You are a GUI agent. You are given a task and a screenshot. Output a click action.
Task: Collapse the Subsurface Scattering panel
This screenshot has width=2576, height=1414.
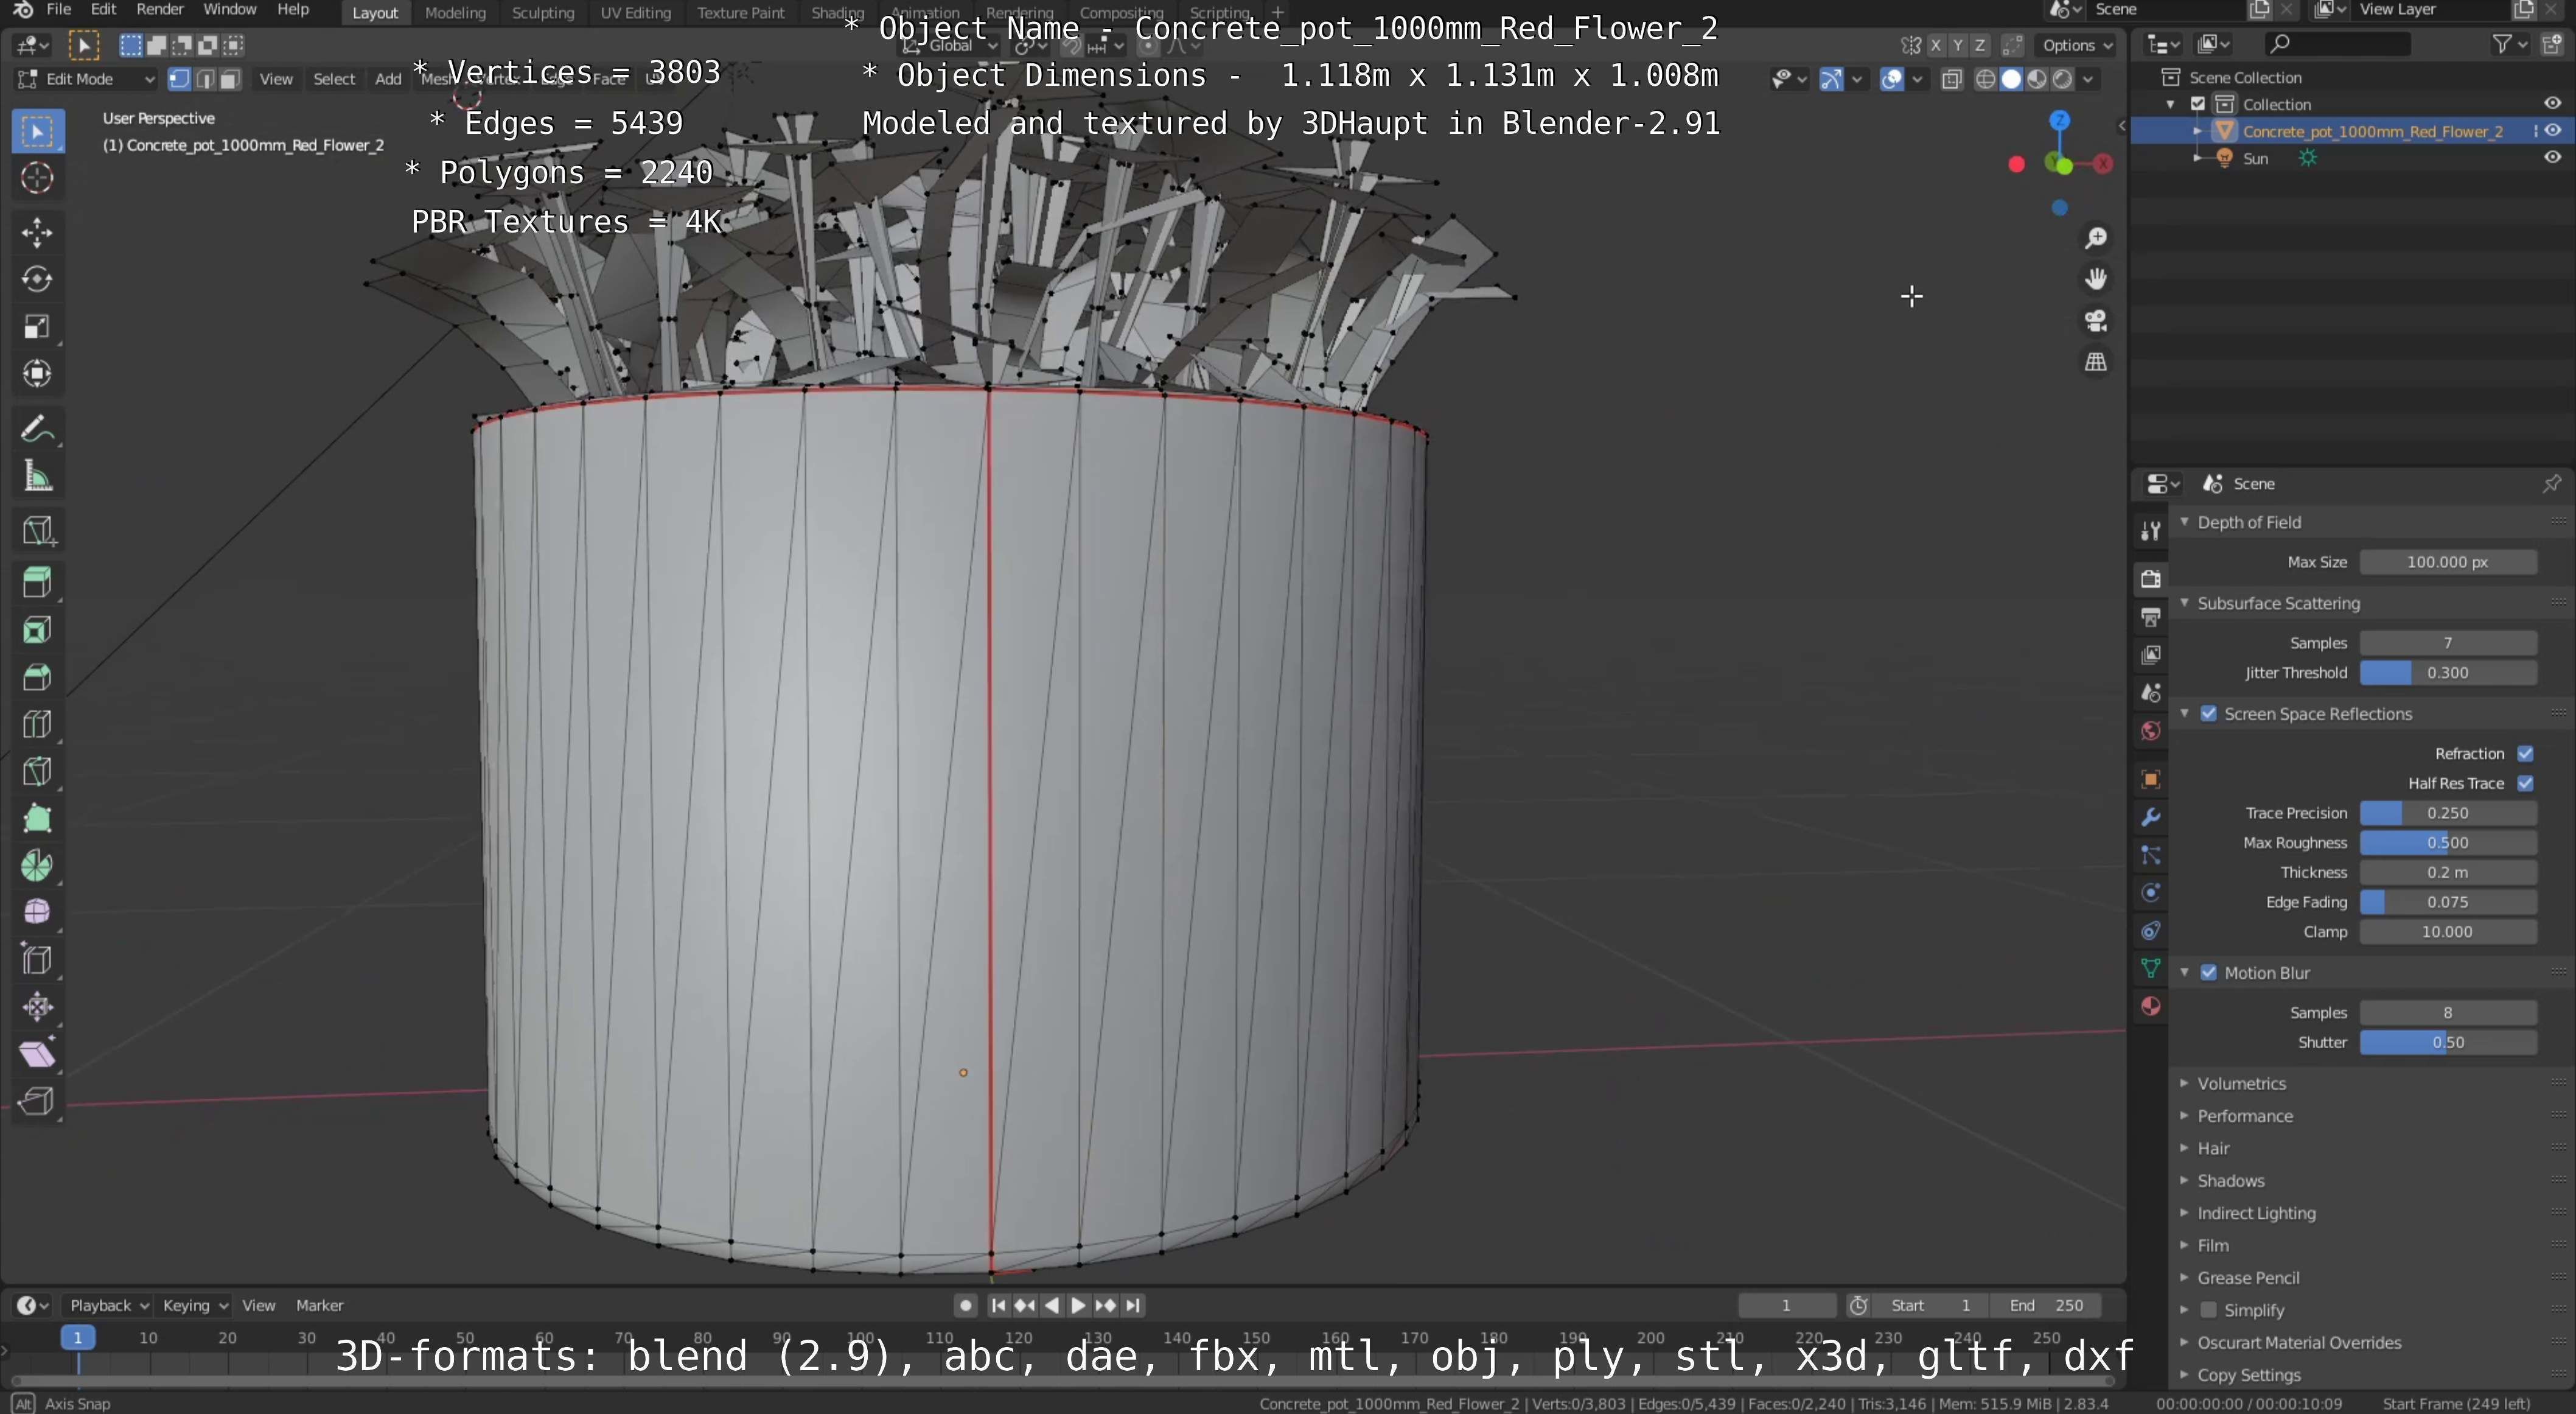coord(2184,603)
